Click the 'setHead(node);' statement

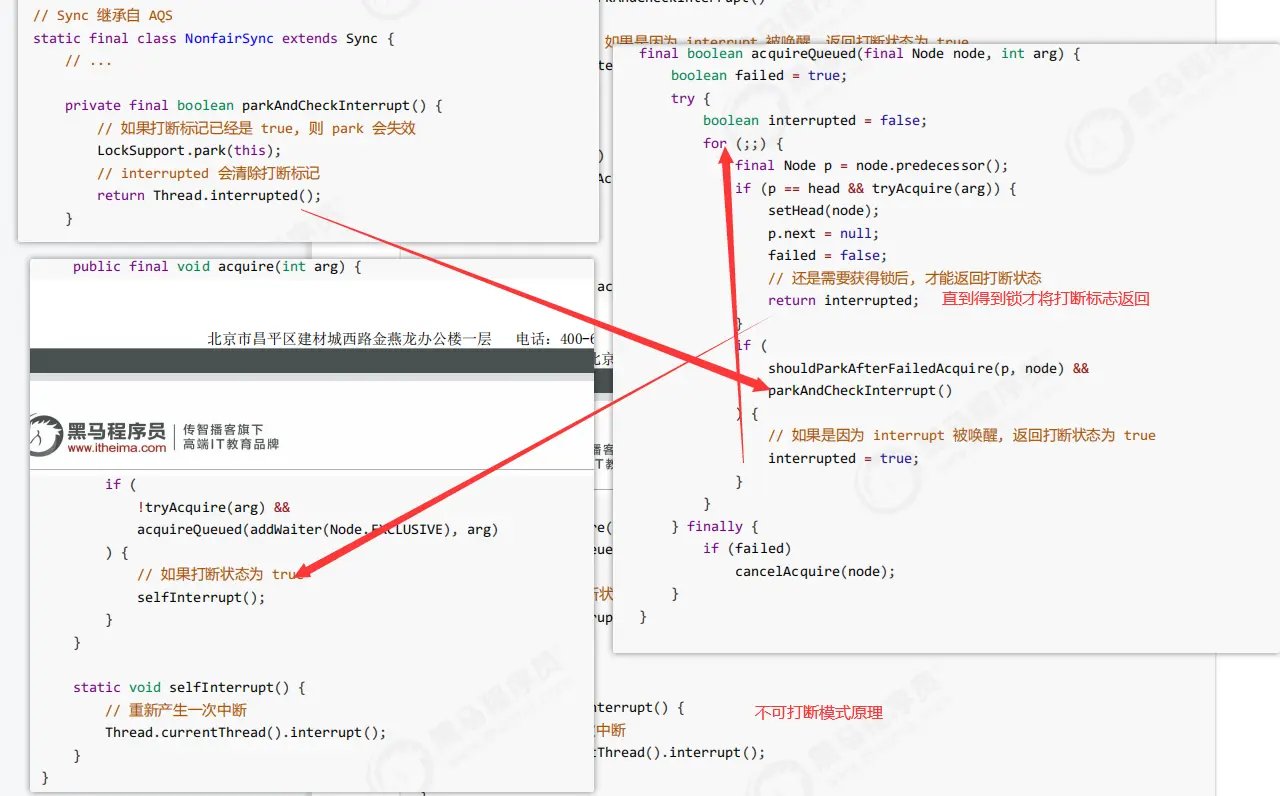point(824,210)
